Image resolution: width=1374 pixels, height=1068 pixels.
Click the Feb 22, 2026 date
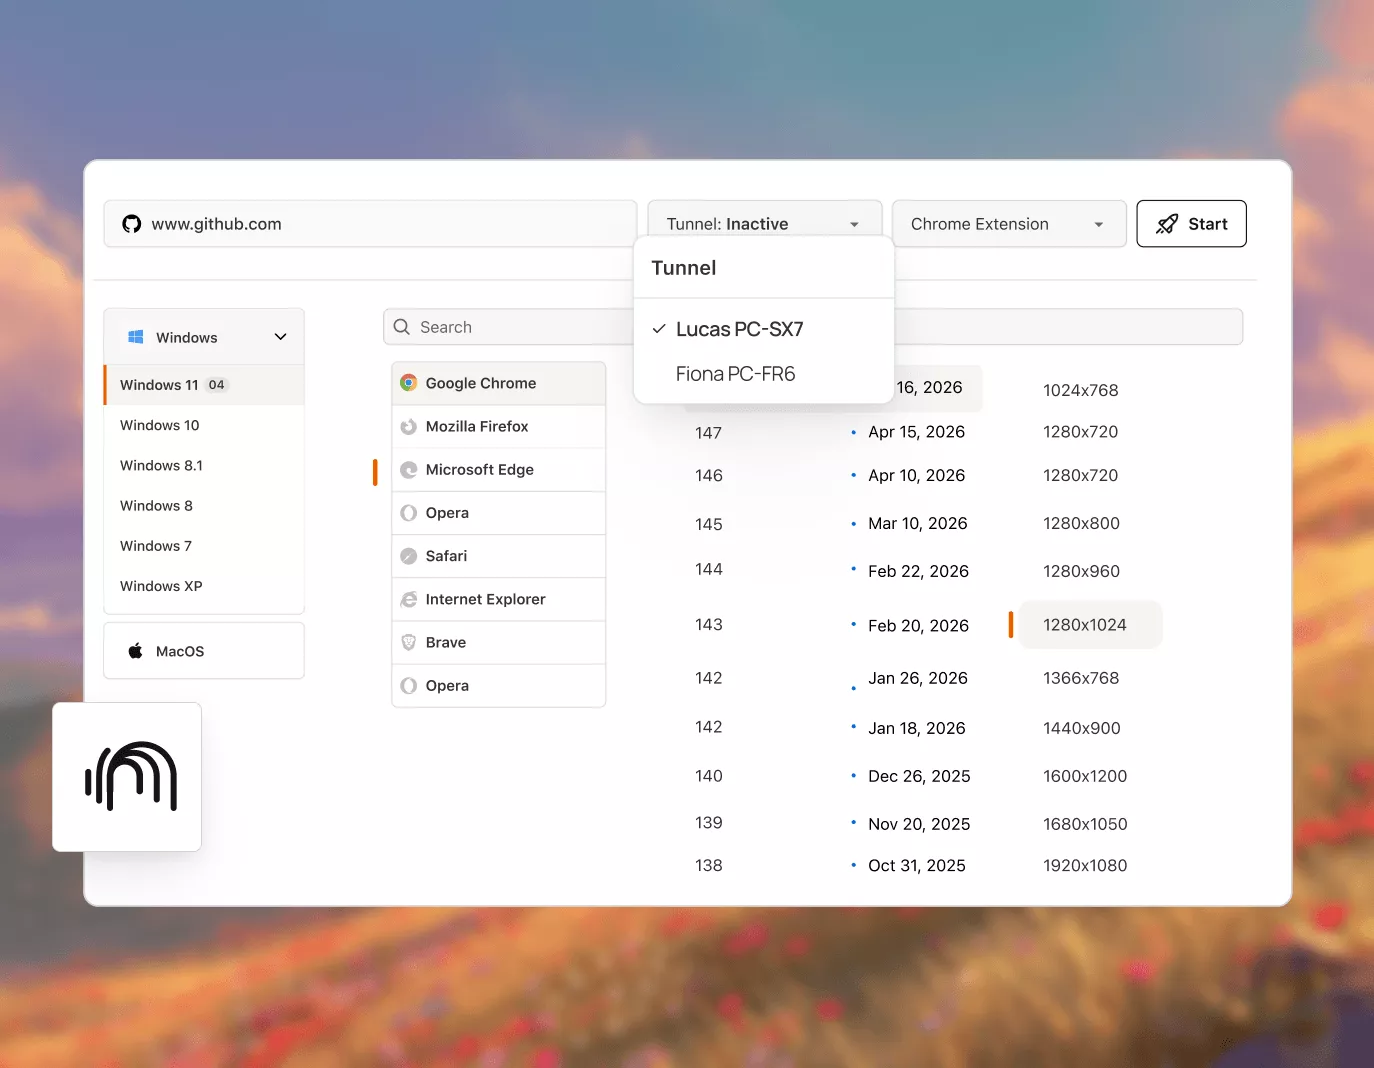pos(918,571)
